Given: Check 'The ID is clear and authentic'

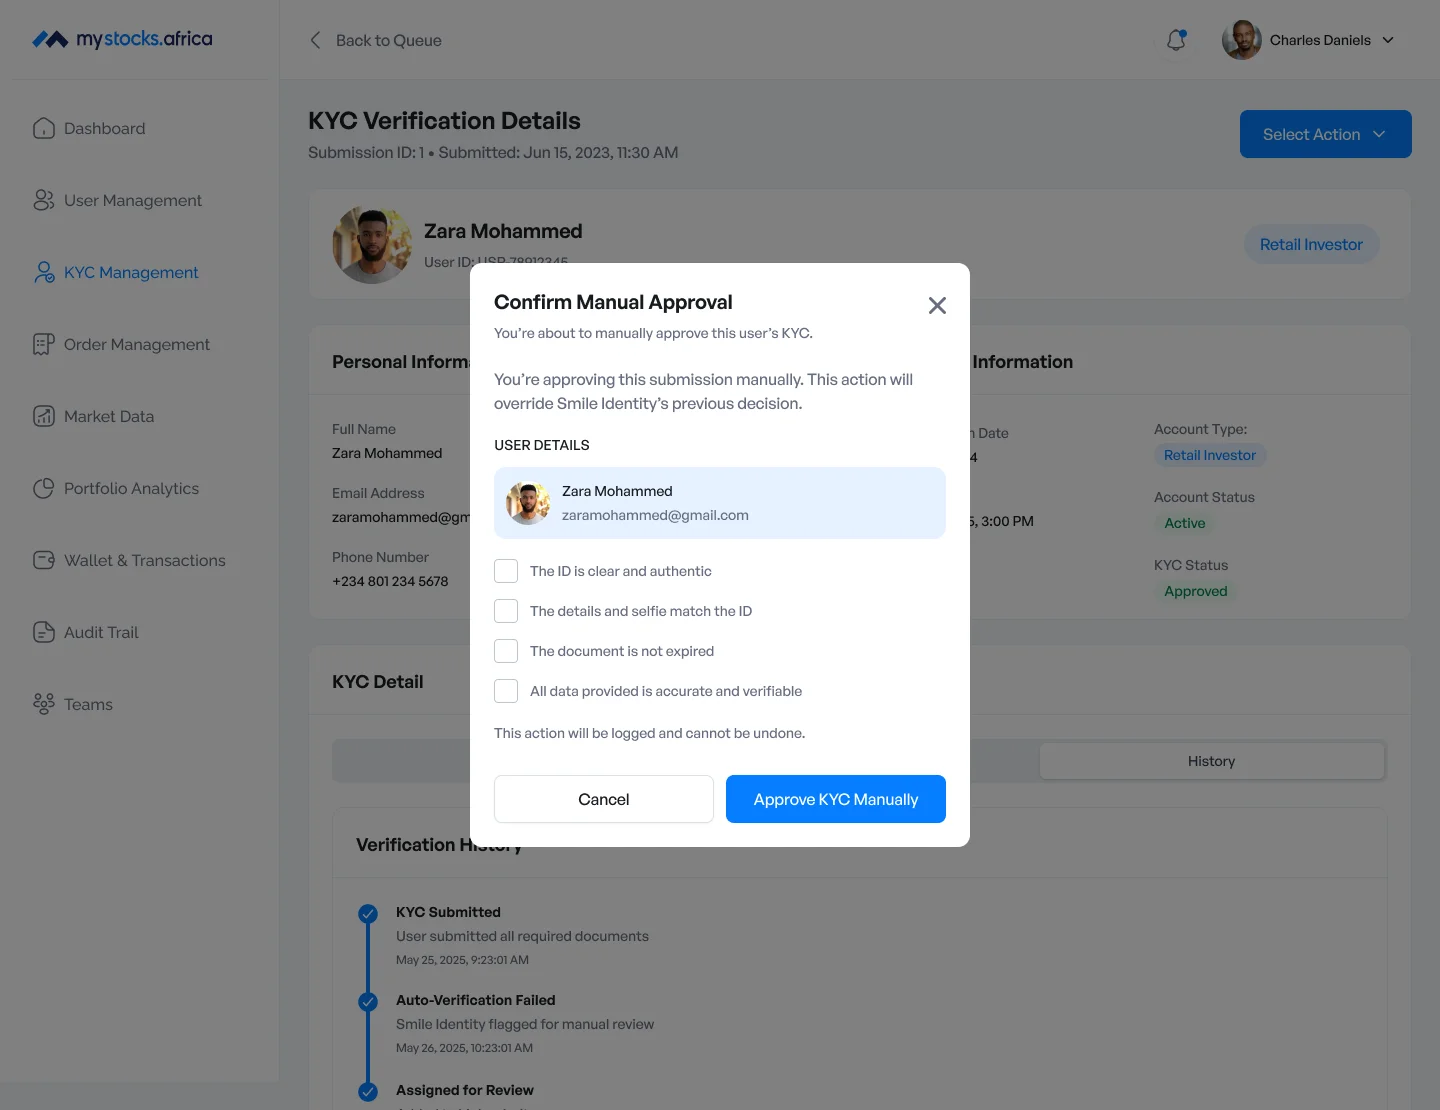Looking at the screenshot, I should pos(506,571).
